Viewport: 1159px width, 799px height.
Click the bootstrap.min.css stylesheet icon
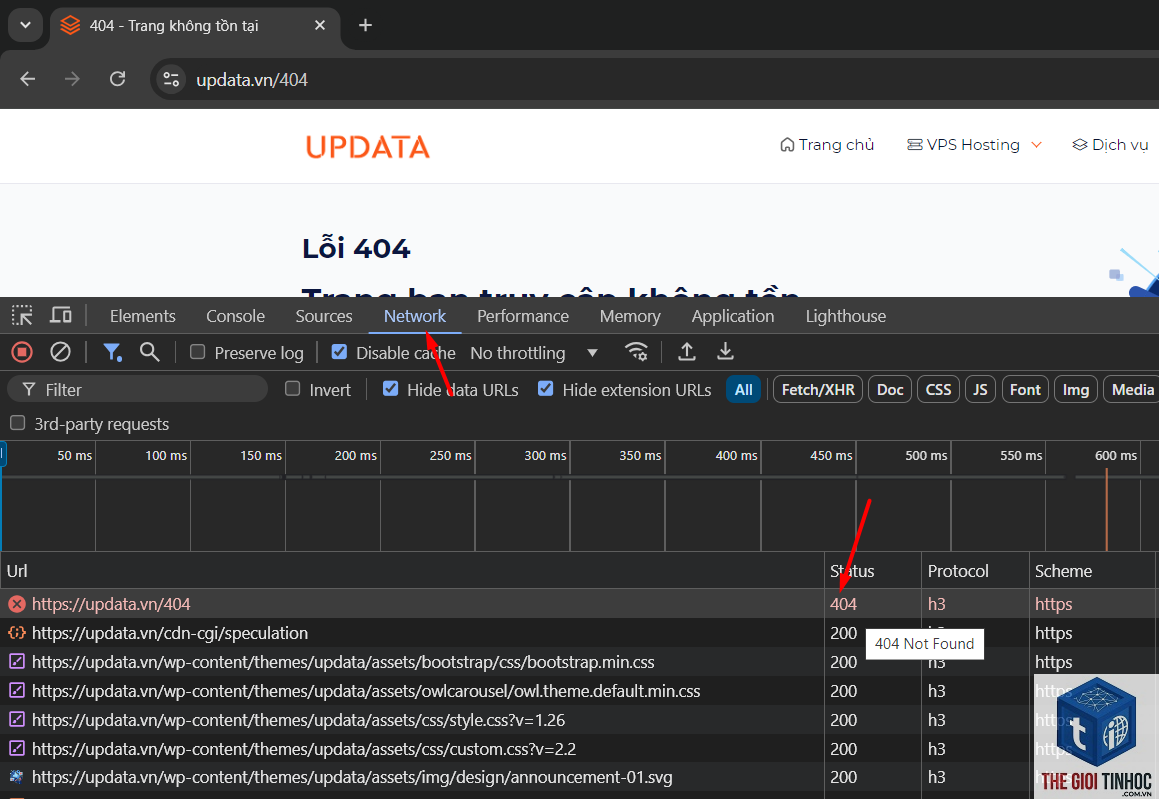tap(16, 662)
